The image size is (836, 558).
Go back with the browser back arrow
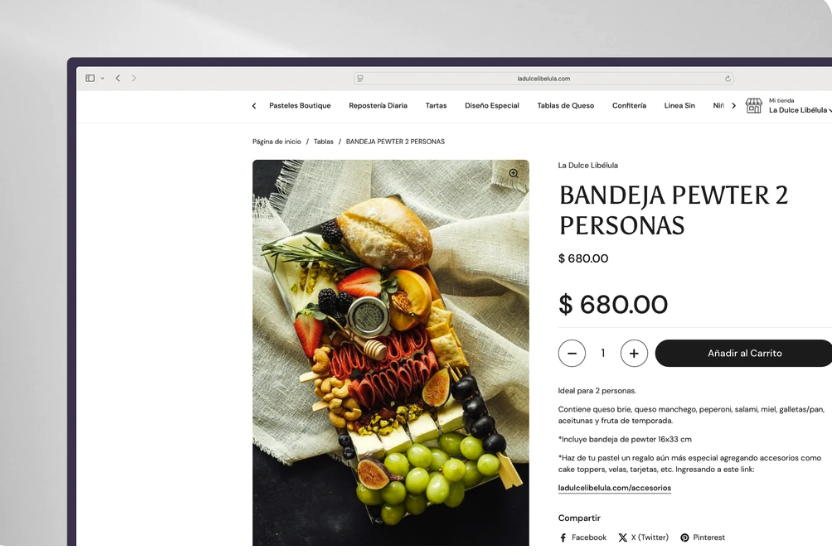point(118,78)
